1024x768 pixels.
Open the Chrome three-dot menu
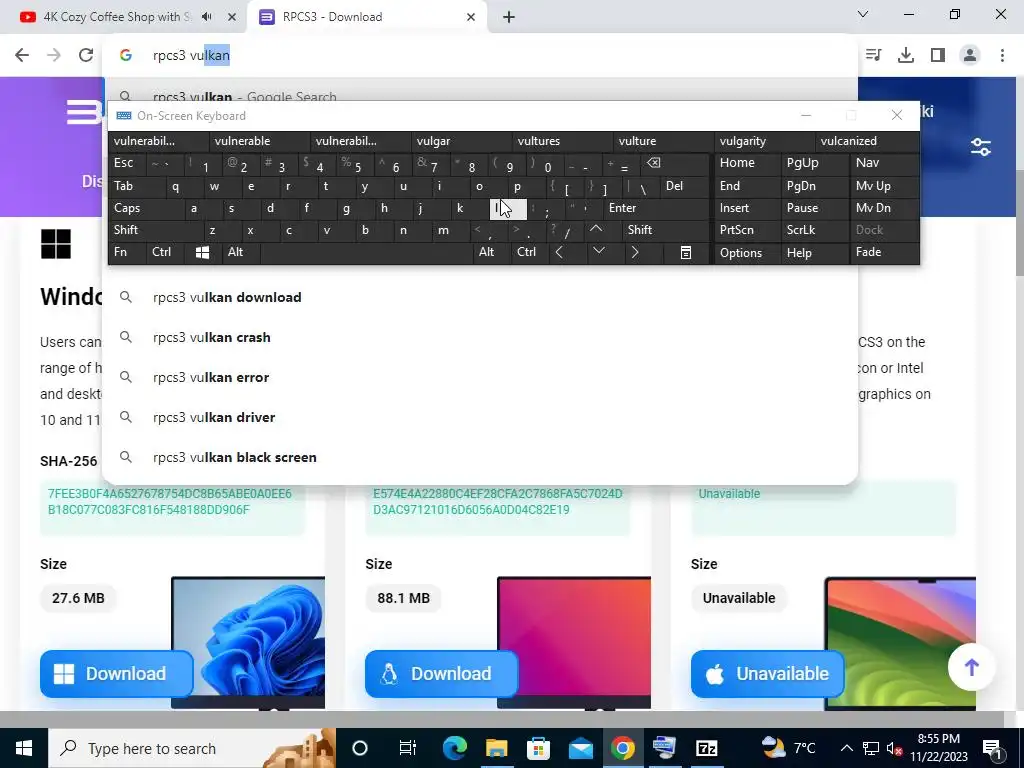pos(1002,56)
